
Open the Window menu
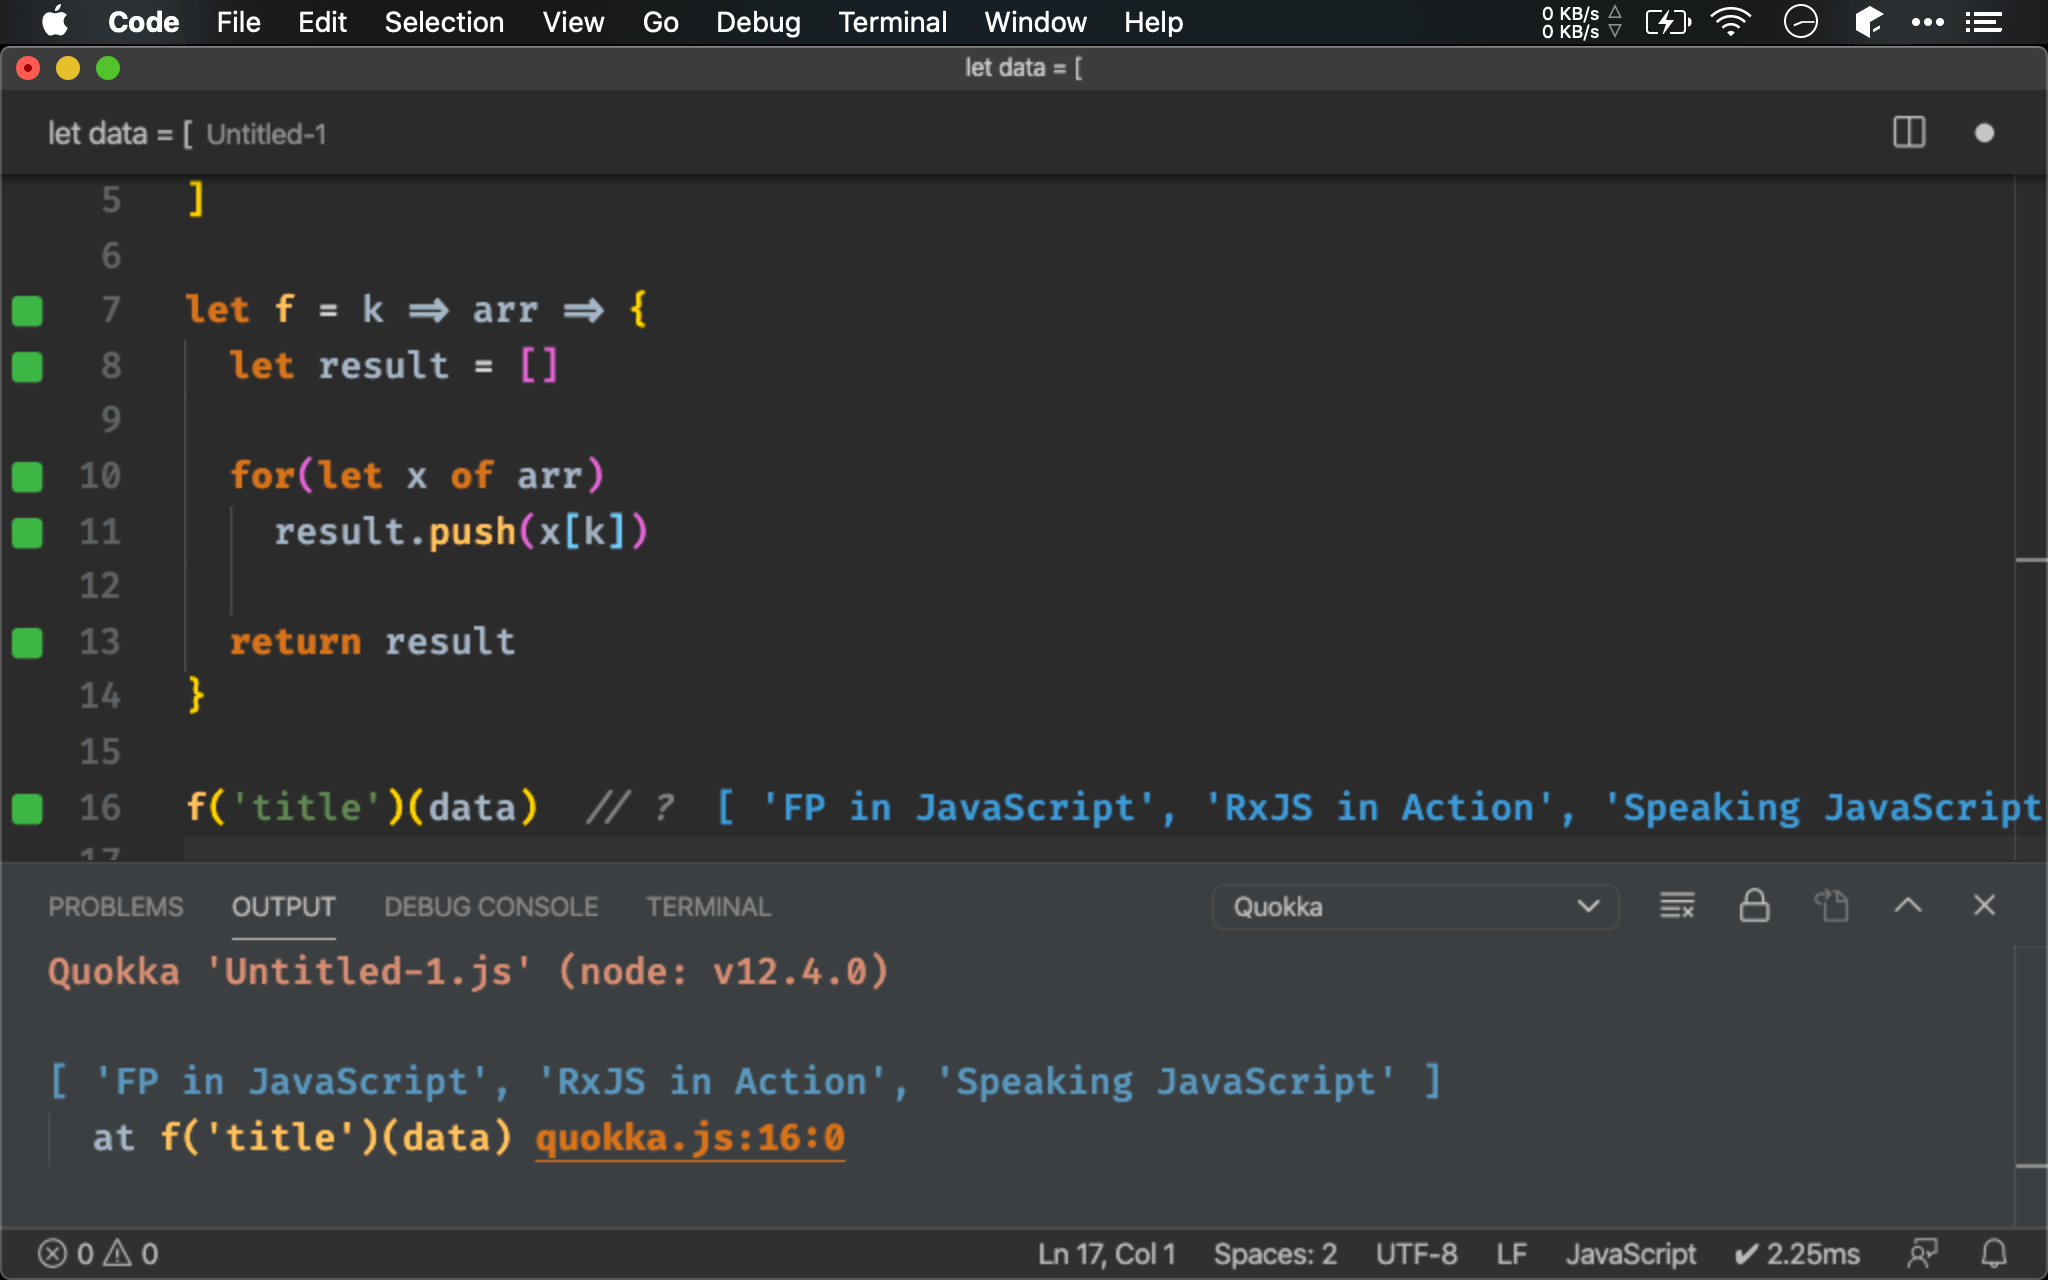click(x=1035, y=22)
